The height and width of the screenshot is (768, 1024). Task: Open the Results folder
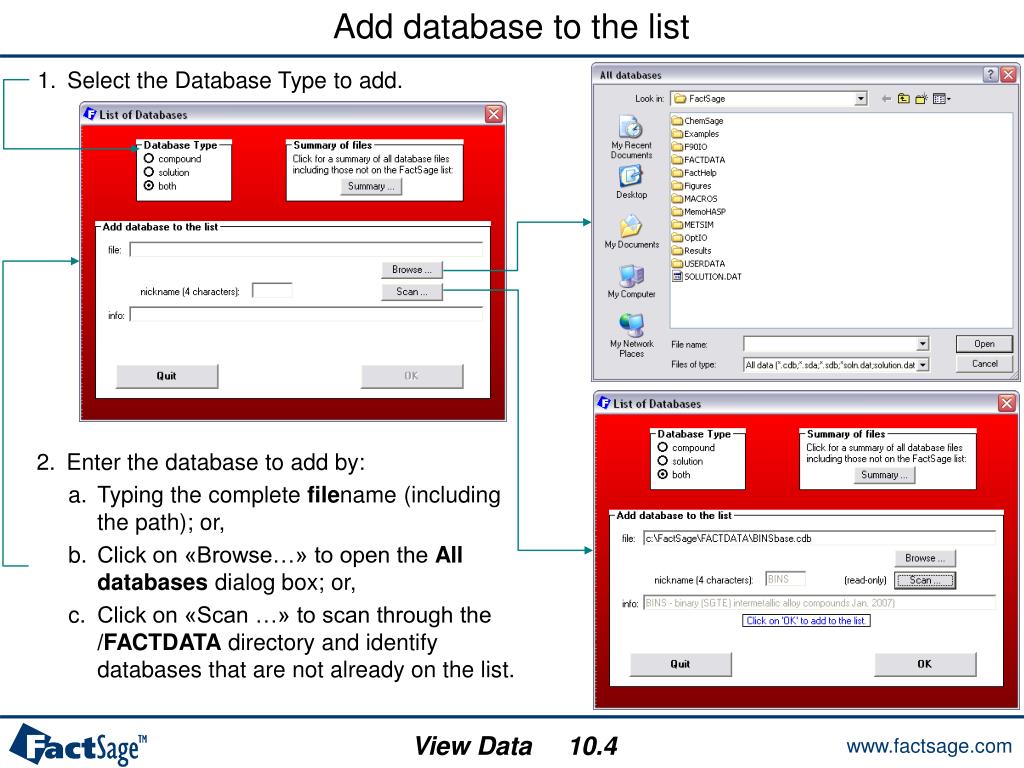pos(692,251)
